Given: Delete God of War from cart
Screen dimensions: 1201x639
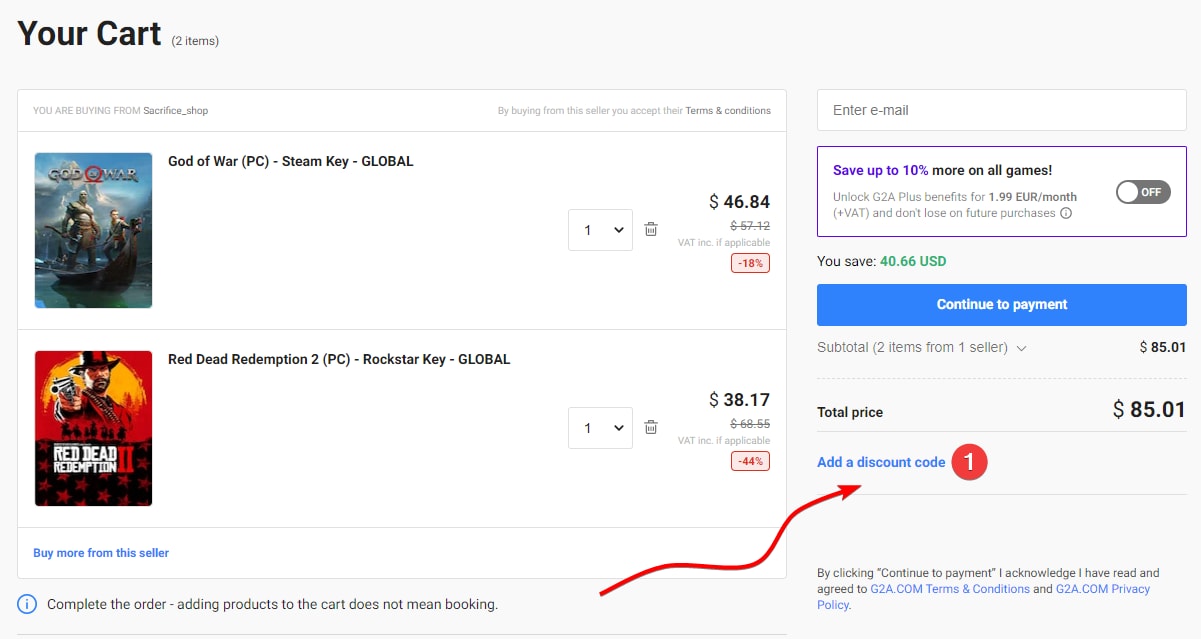Looking at the screenshot, I should click(x=651, y=230).
